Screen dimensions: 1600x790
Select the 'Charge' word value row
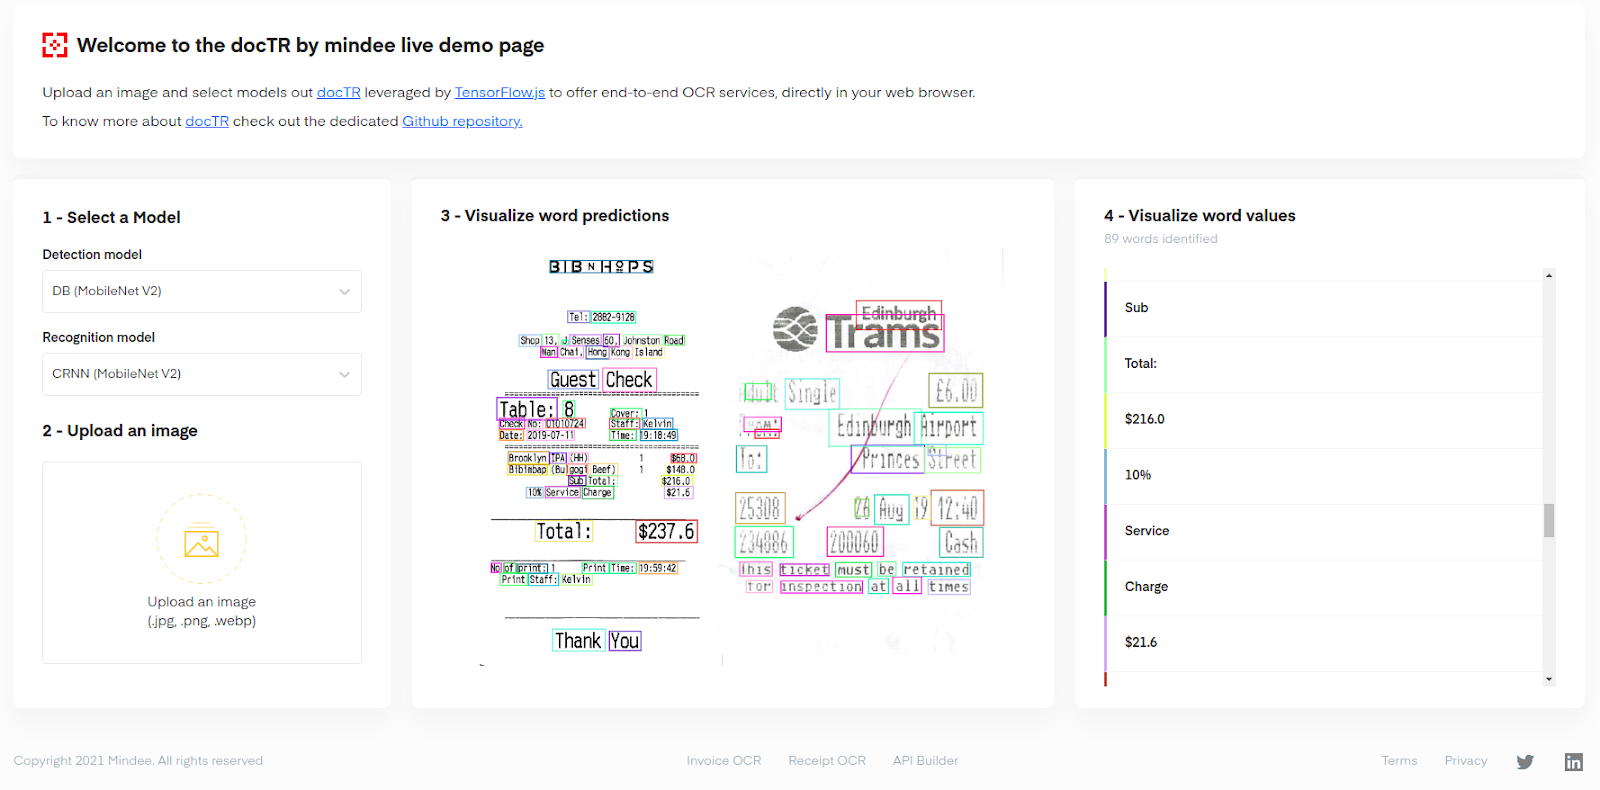click(1323, 587)
